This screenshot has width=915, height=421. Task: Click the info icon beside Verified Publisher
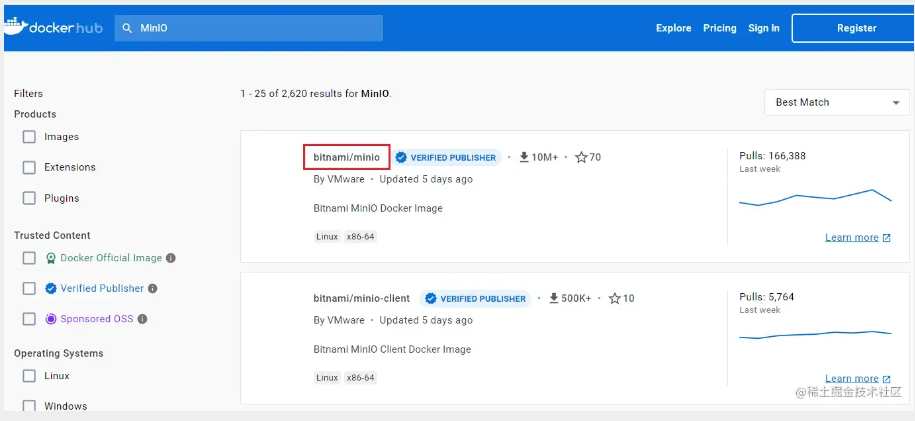pos(153,288)
